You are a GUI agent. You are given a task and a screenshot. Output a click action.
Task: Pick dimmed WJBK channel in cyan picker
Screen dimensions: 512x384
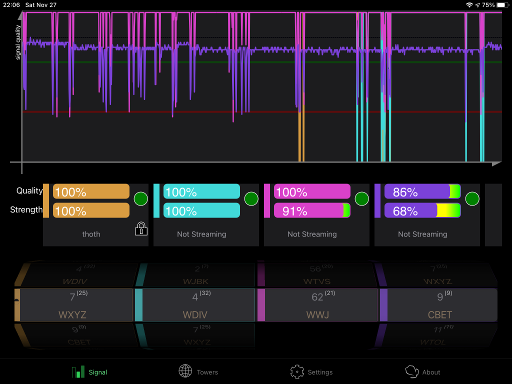pos(195,275)
